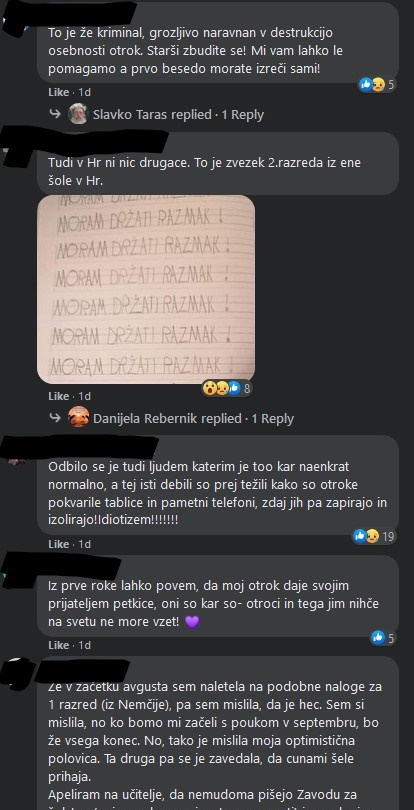Click Danijela Rebernik's profile avatar
This screenshot has height=810, width=414.
pos(79,418)
